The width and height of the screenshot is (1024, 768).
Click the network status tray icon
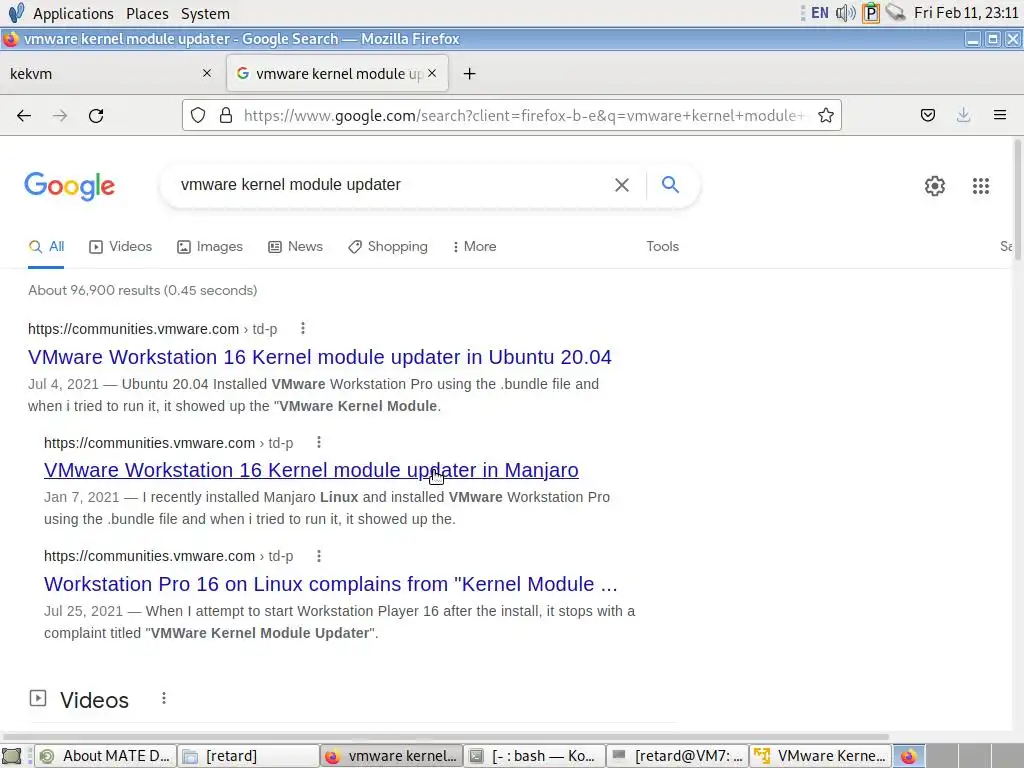click(x=895, y=12)
